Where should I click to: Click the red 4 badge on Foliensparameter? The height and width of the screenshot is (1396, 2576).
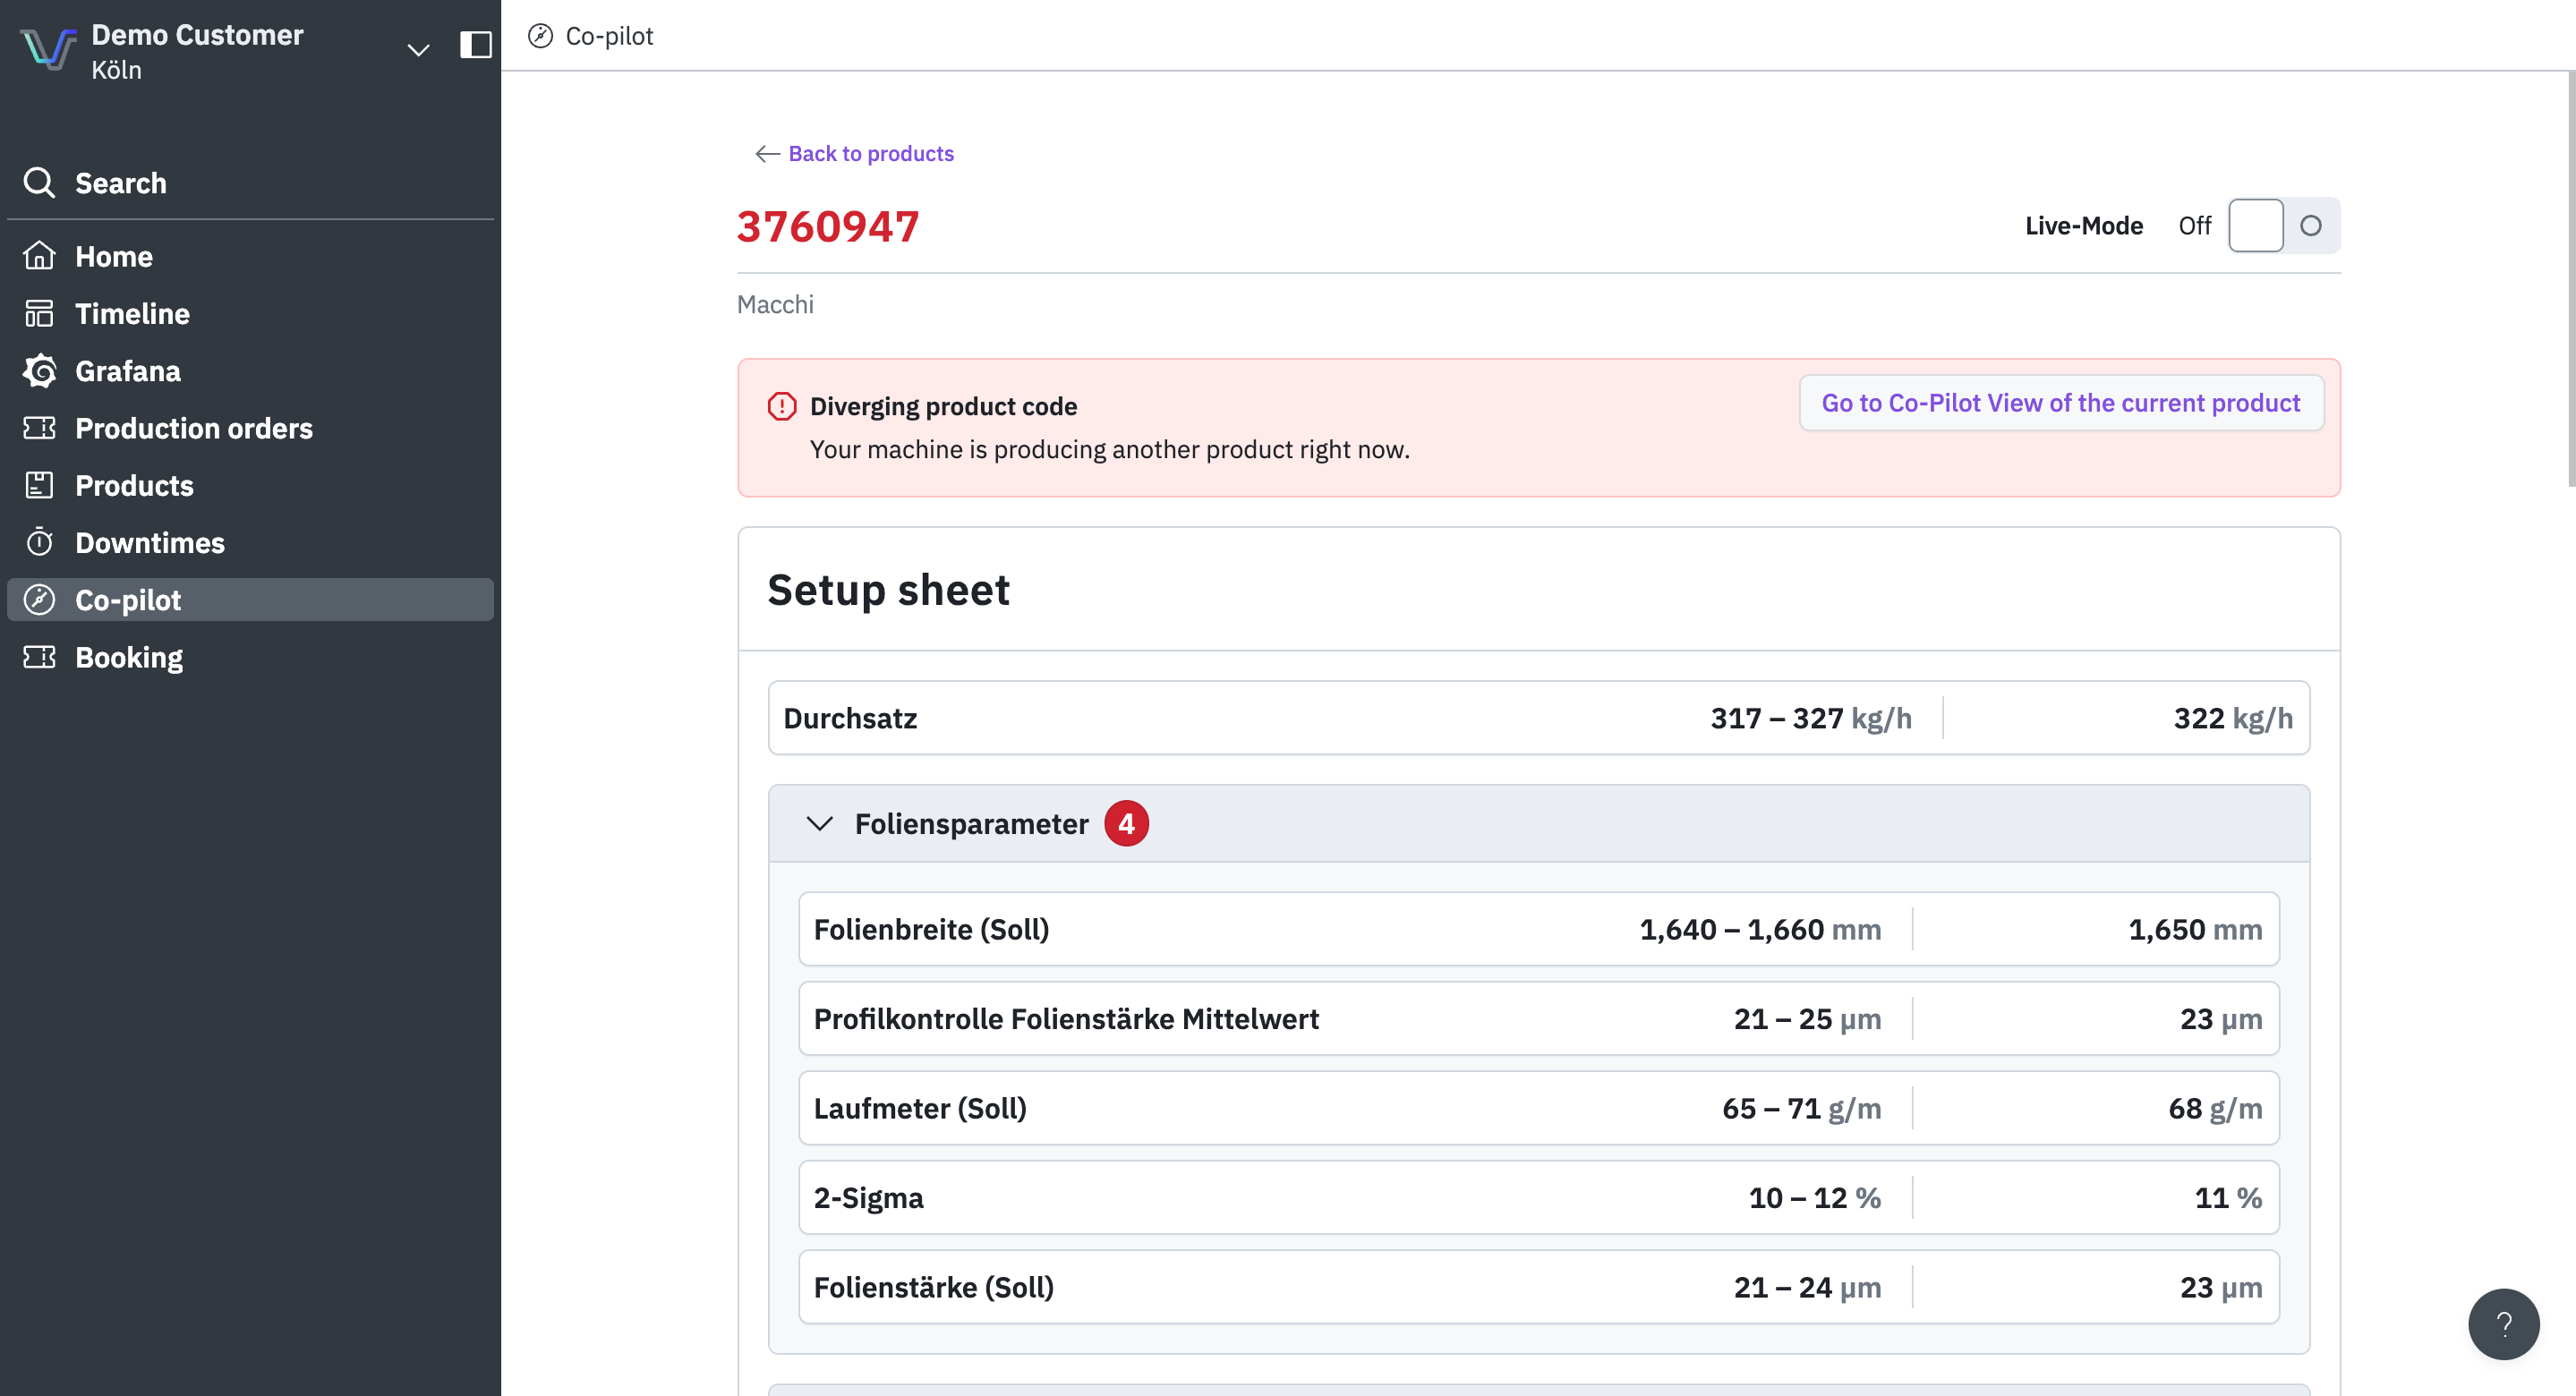[x=1126, y=824]
